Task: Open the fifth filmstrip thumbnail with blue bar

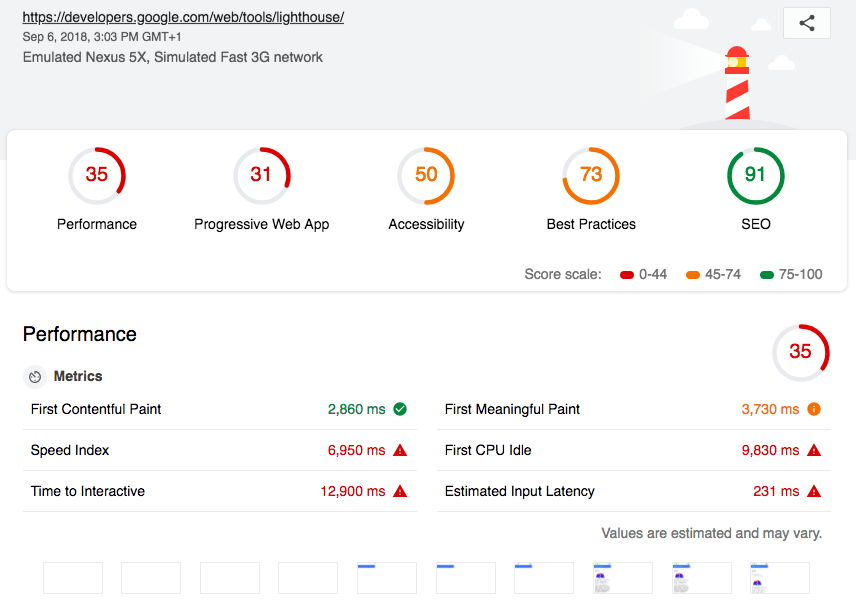Action: click(387, 578)
